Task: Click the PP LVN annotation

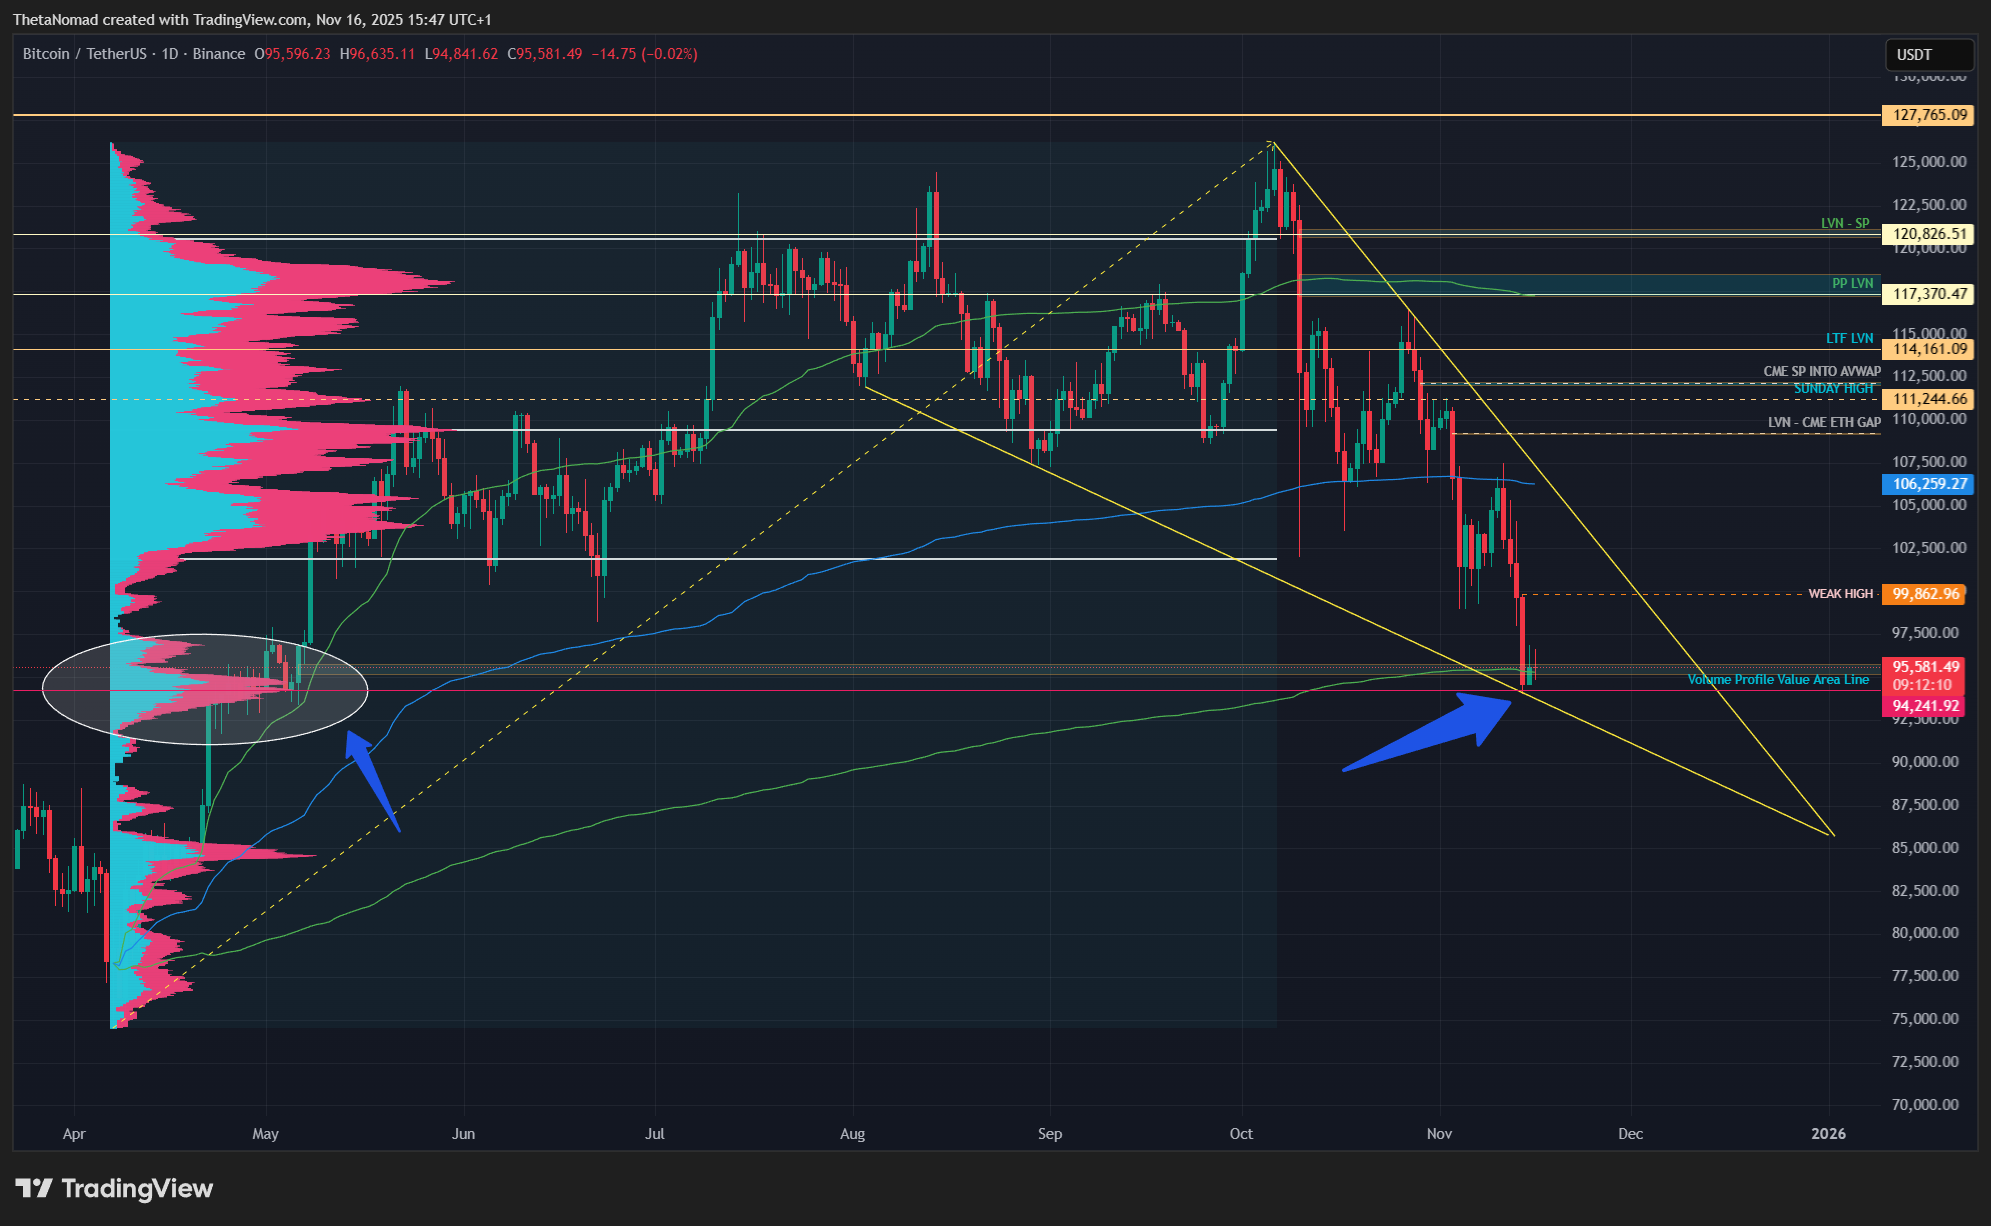Action: tap(1852, 283)
